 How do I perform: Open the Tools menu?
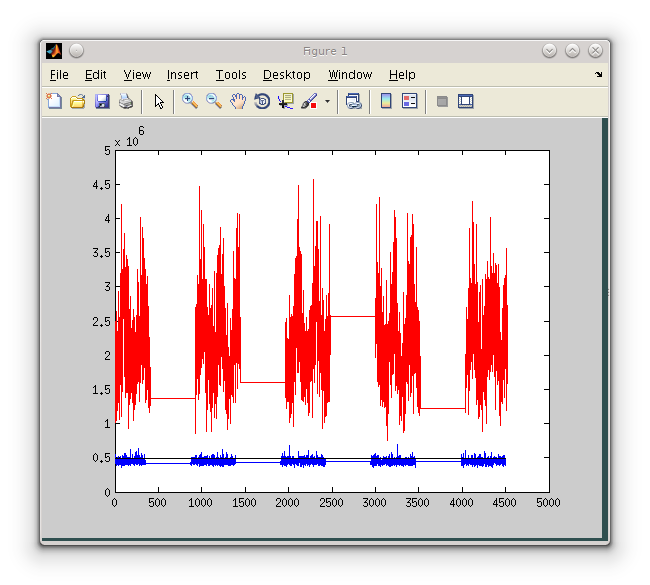(231, 75)
